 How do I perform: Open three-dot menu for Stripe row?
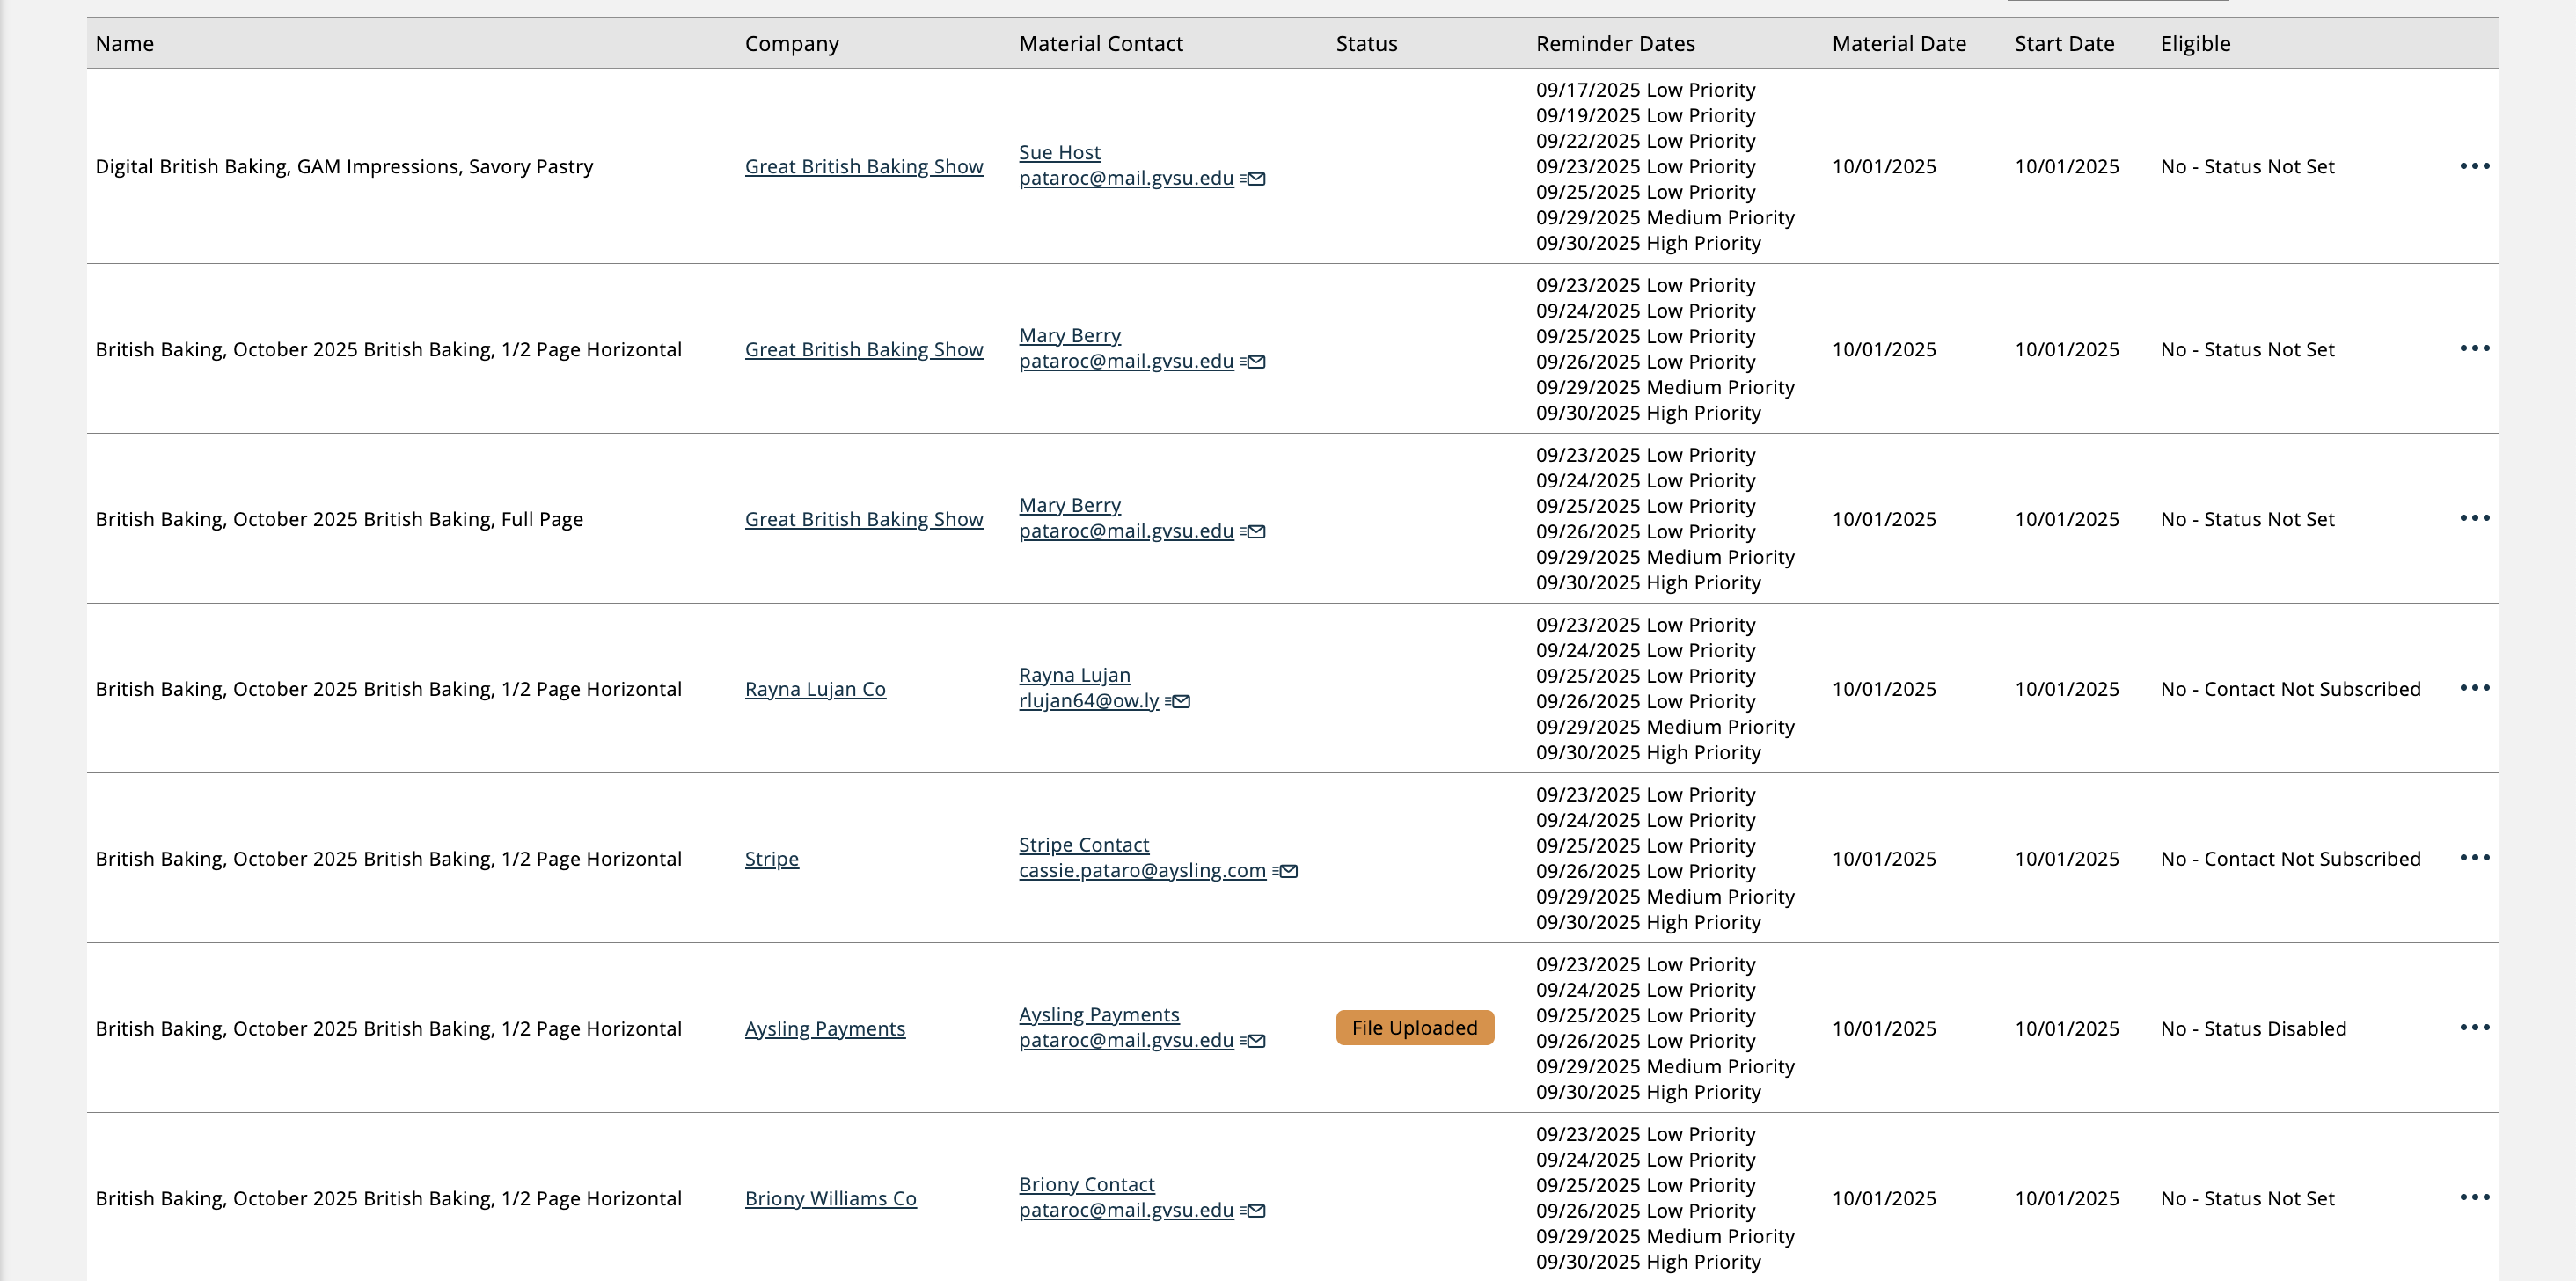2474,858
